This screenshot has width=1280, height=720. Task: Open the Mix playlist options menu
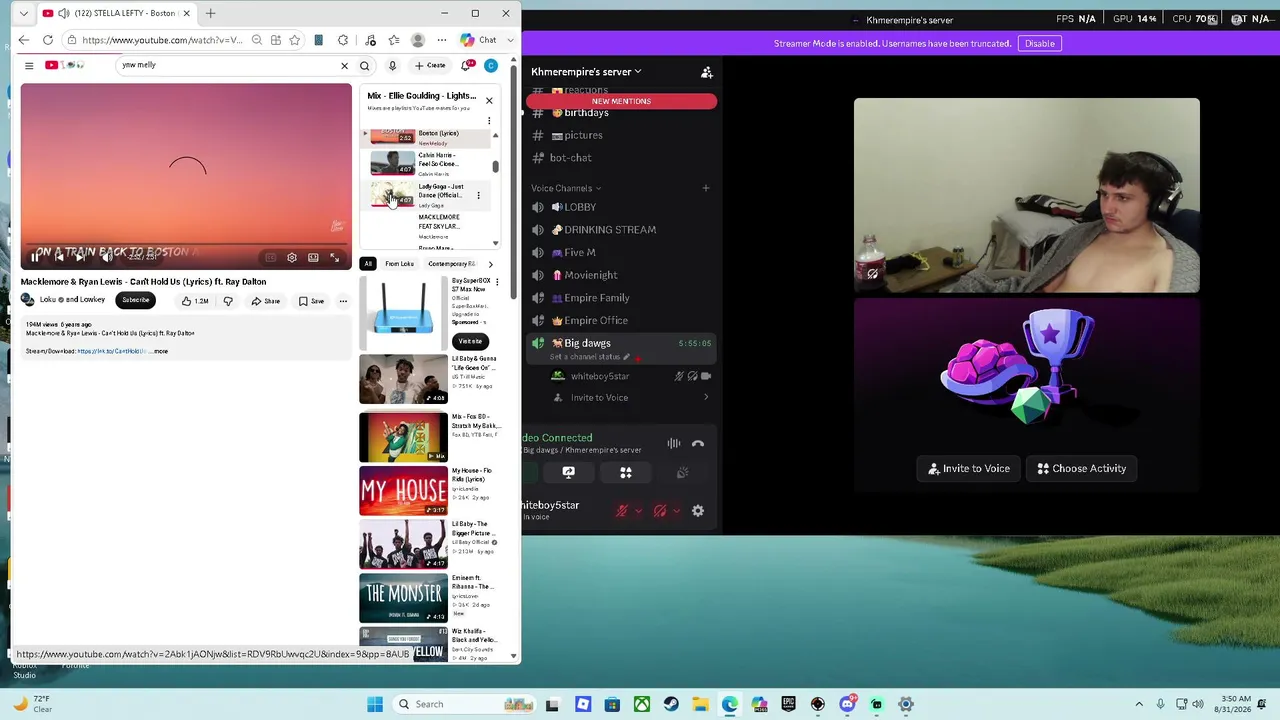(x=489, y=120)
